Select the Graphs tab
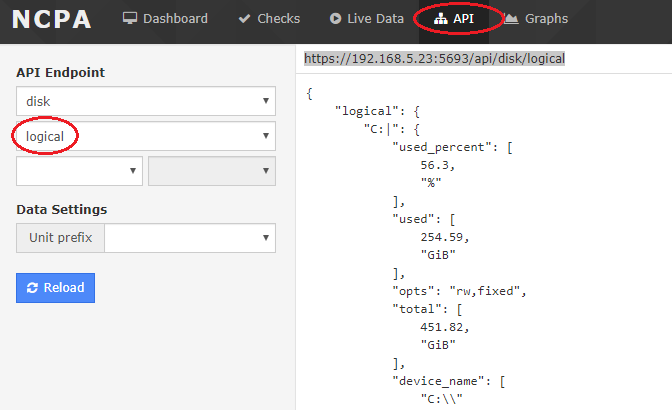672x410 pixels. pyautogui.click(x=546, y=19)
